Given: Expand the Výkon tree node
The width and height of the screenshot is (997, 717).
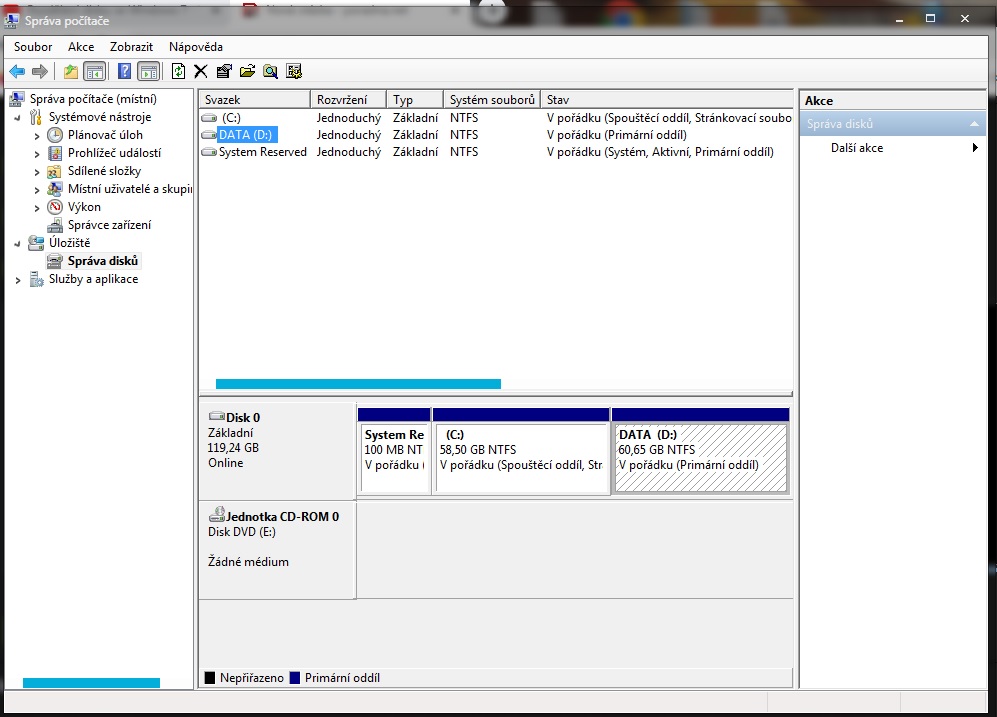Looking at the screenshot, I should [37, 207].
